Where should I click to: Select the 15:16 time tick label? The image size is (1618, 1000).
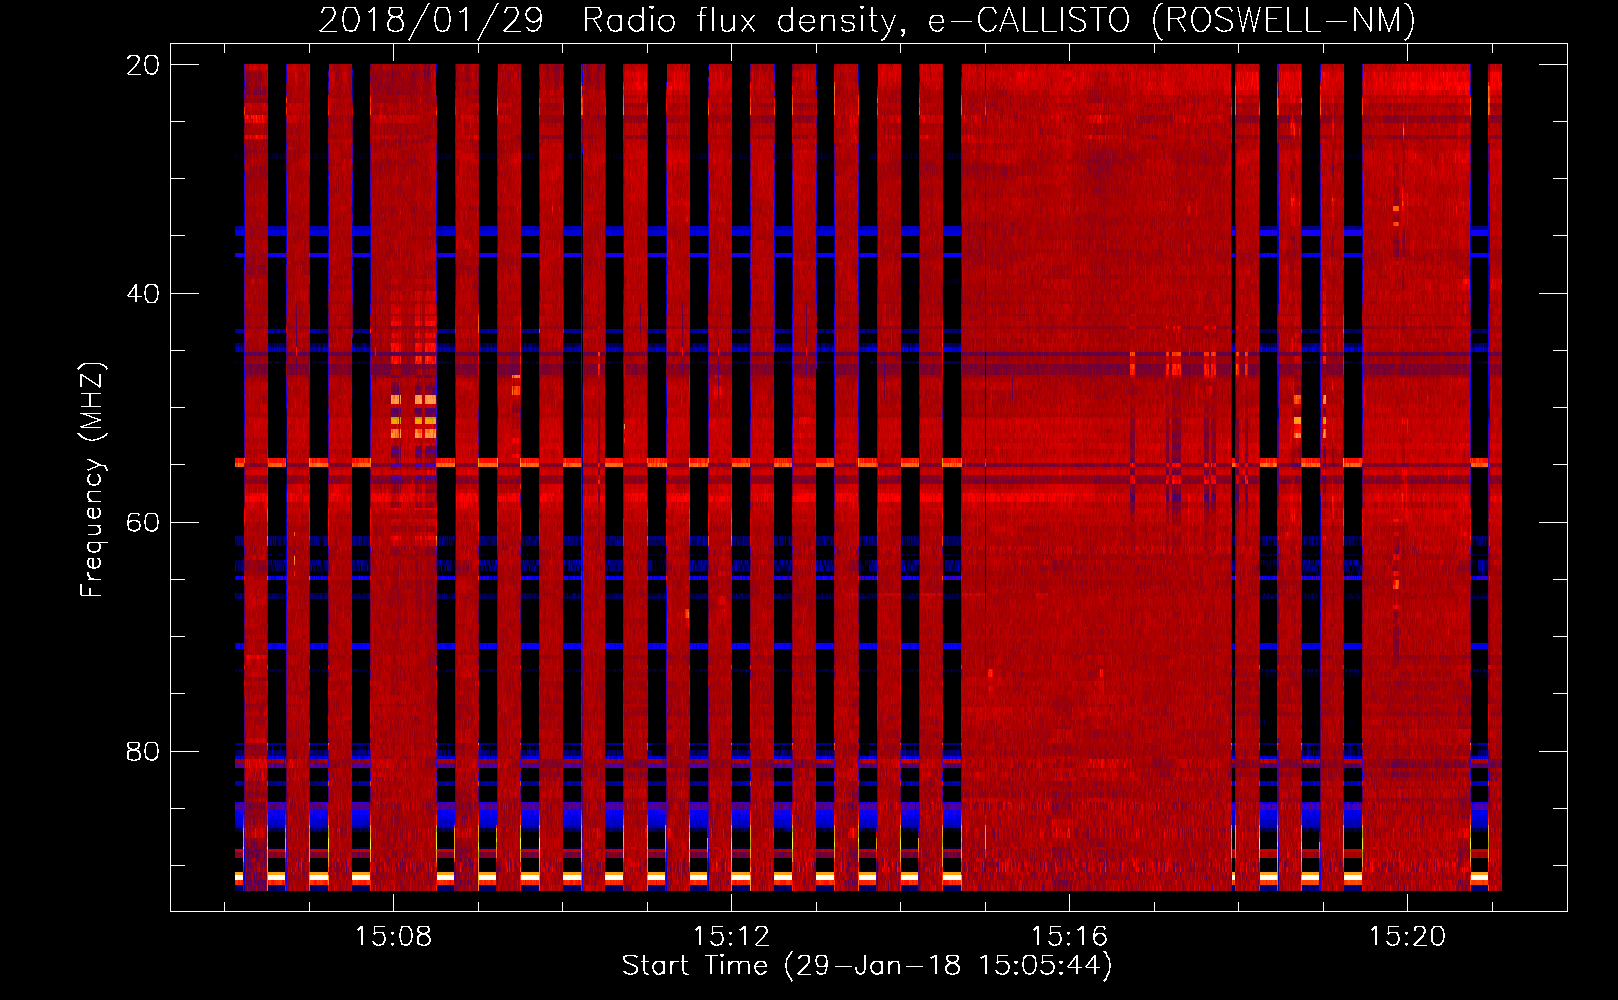pos(1070,936)
